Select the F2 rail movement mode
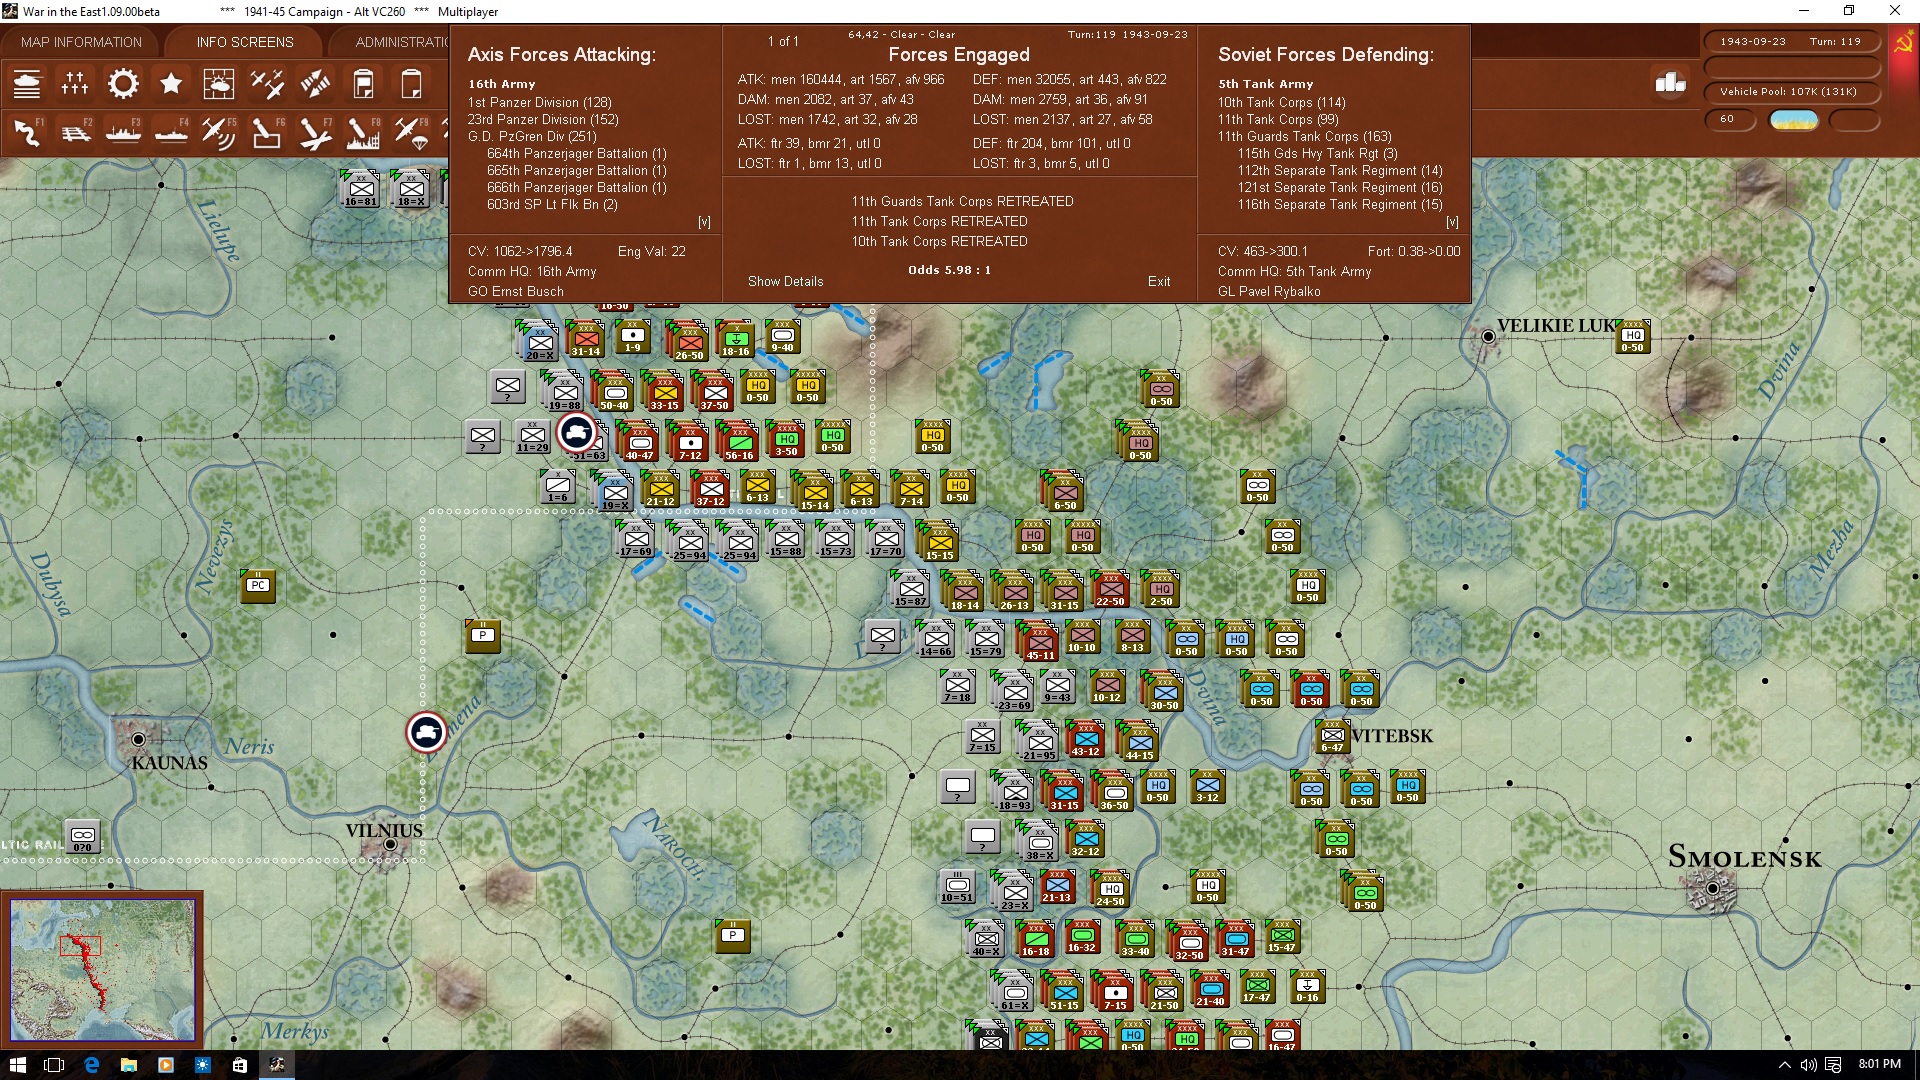 (75, 132)
